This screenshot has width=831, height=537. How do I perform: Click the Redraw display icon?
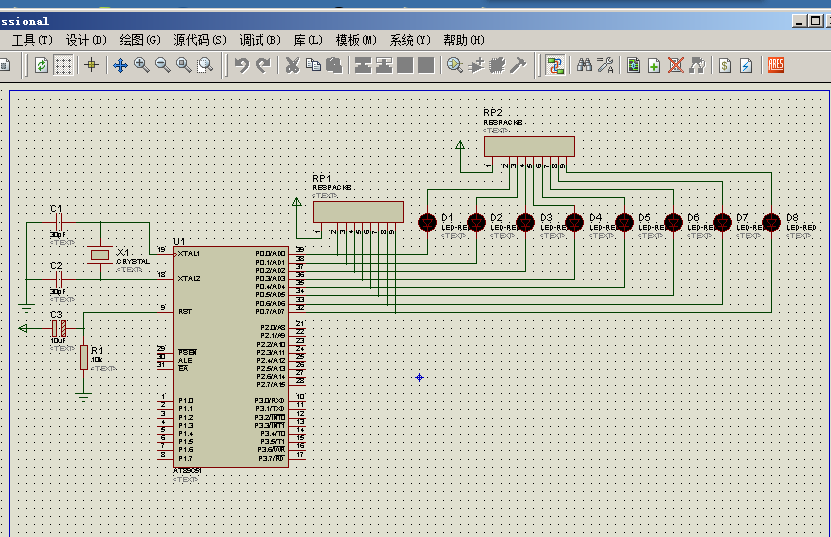(x=41, y=66)
